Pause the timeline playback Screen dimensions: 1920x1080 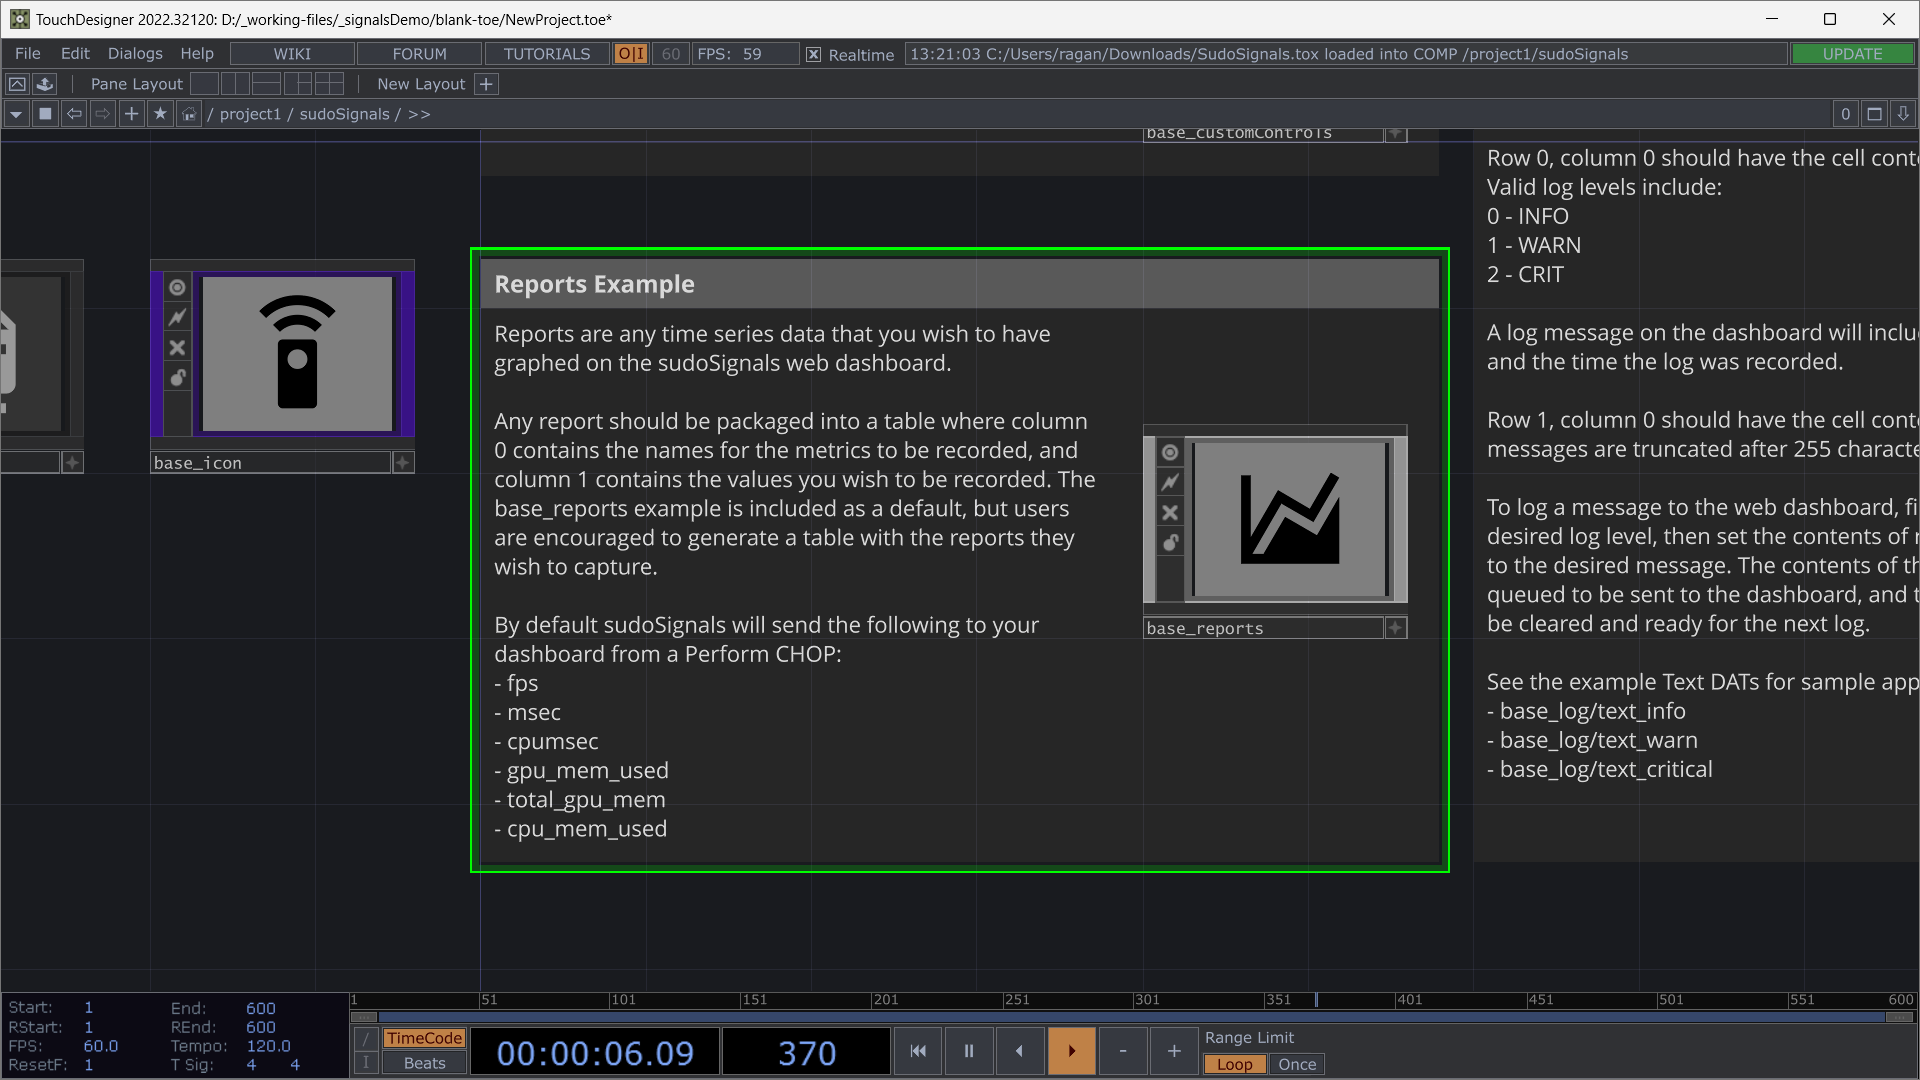pyautogui.click(x=969, y=1051)
